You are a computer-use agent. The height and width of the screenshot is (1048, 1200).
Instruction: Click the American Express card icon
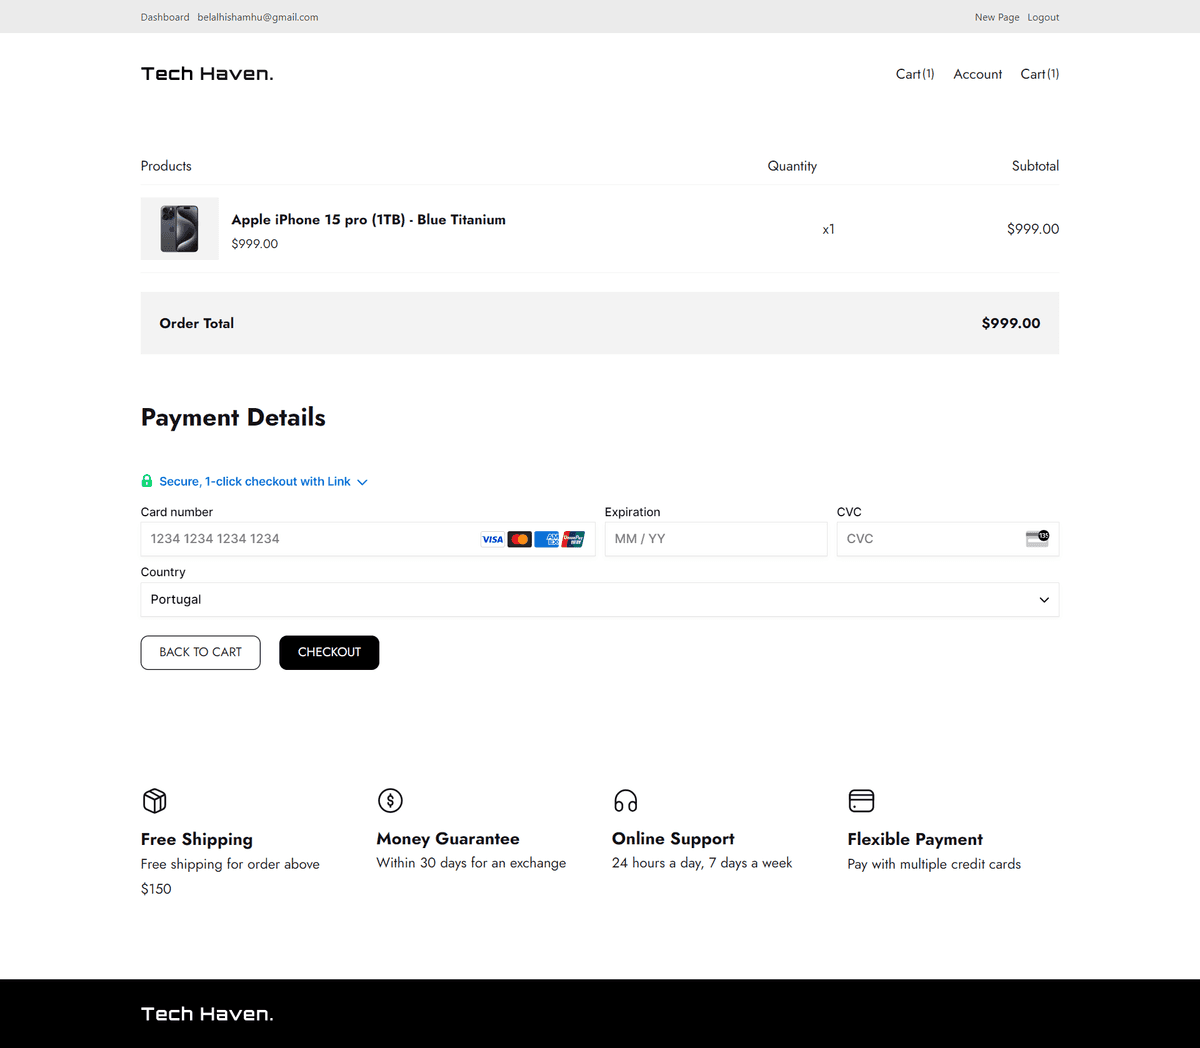[546, 539]
